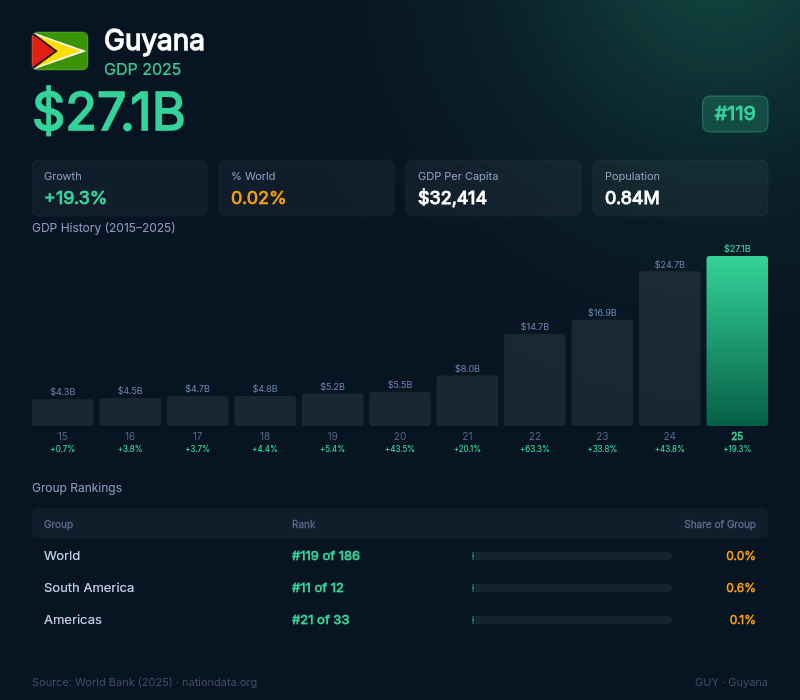800x700 pixels.
Task: Click the +0.7% growth label under 15
Action: 63,449
